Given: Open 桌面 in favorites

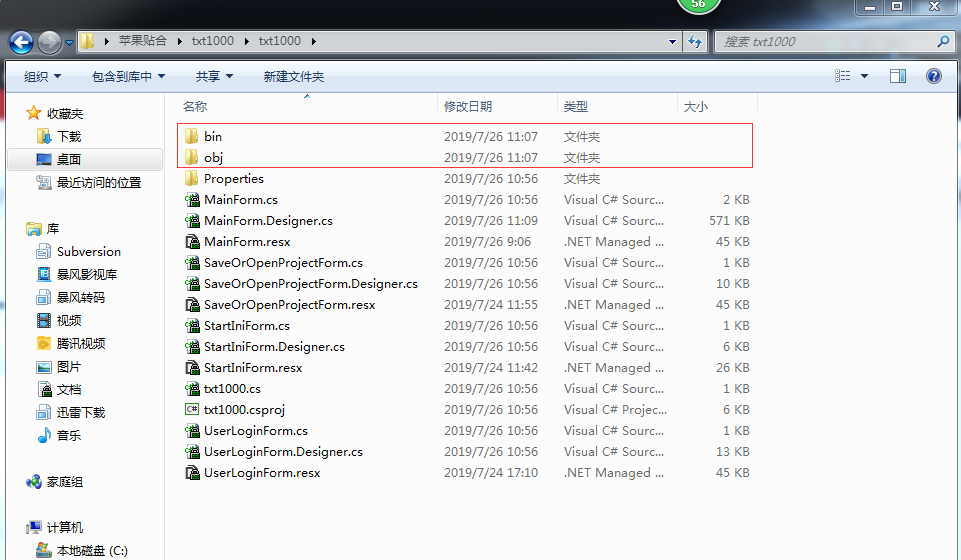Looking at the screenshot, I should 69,159.
